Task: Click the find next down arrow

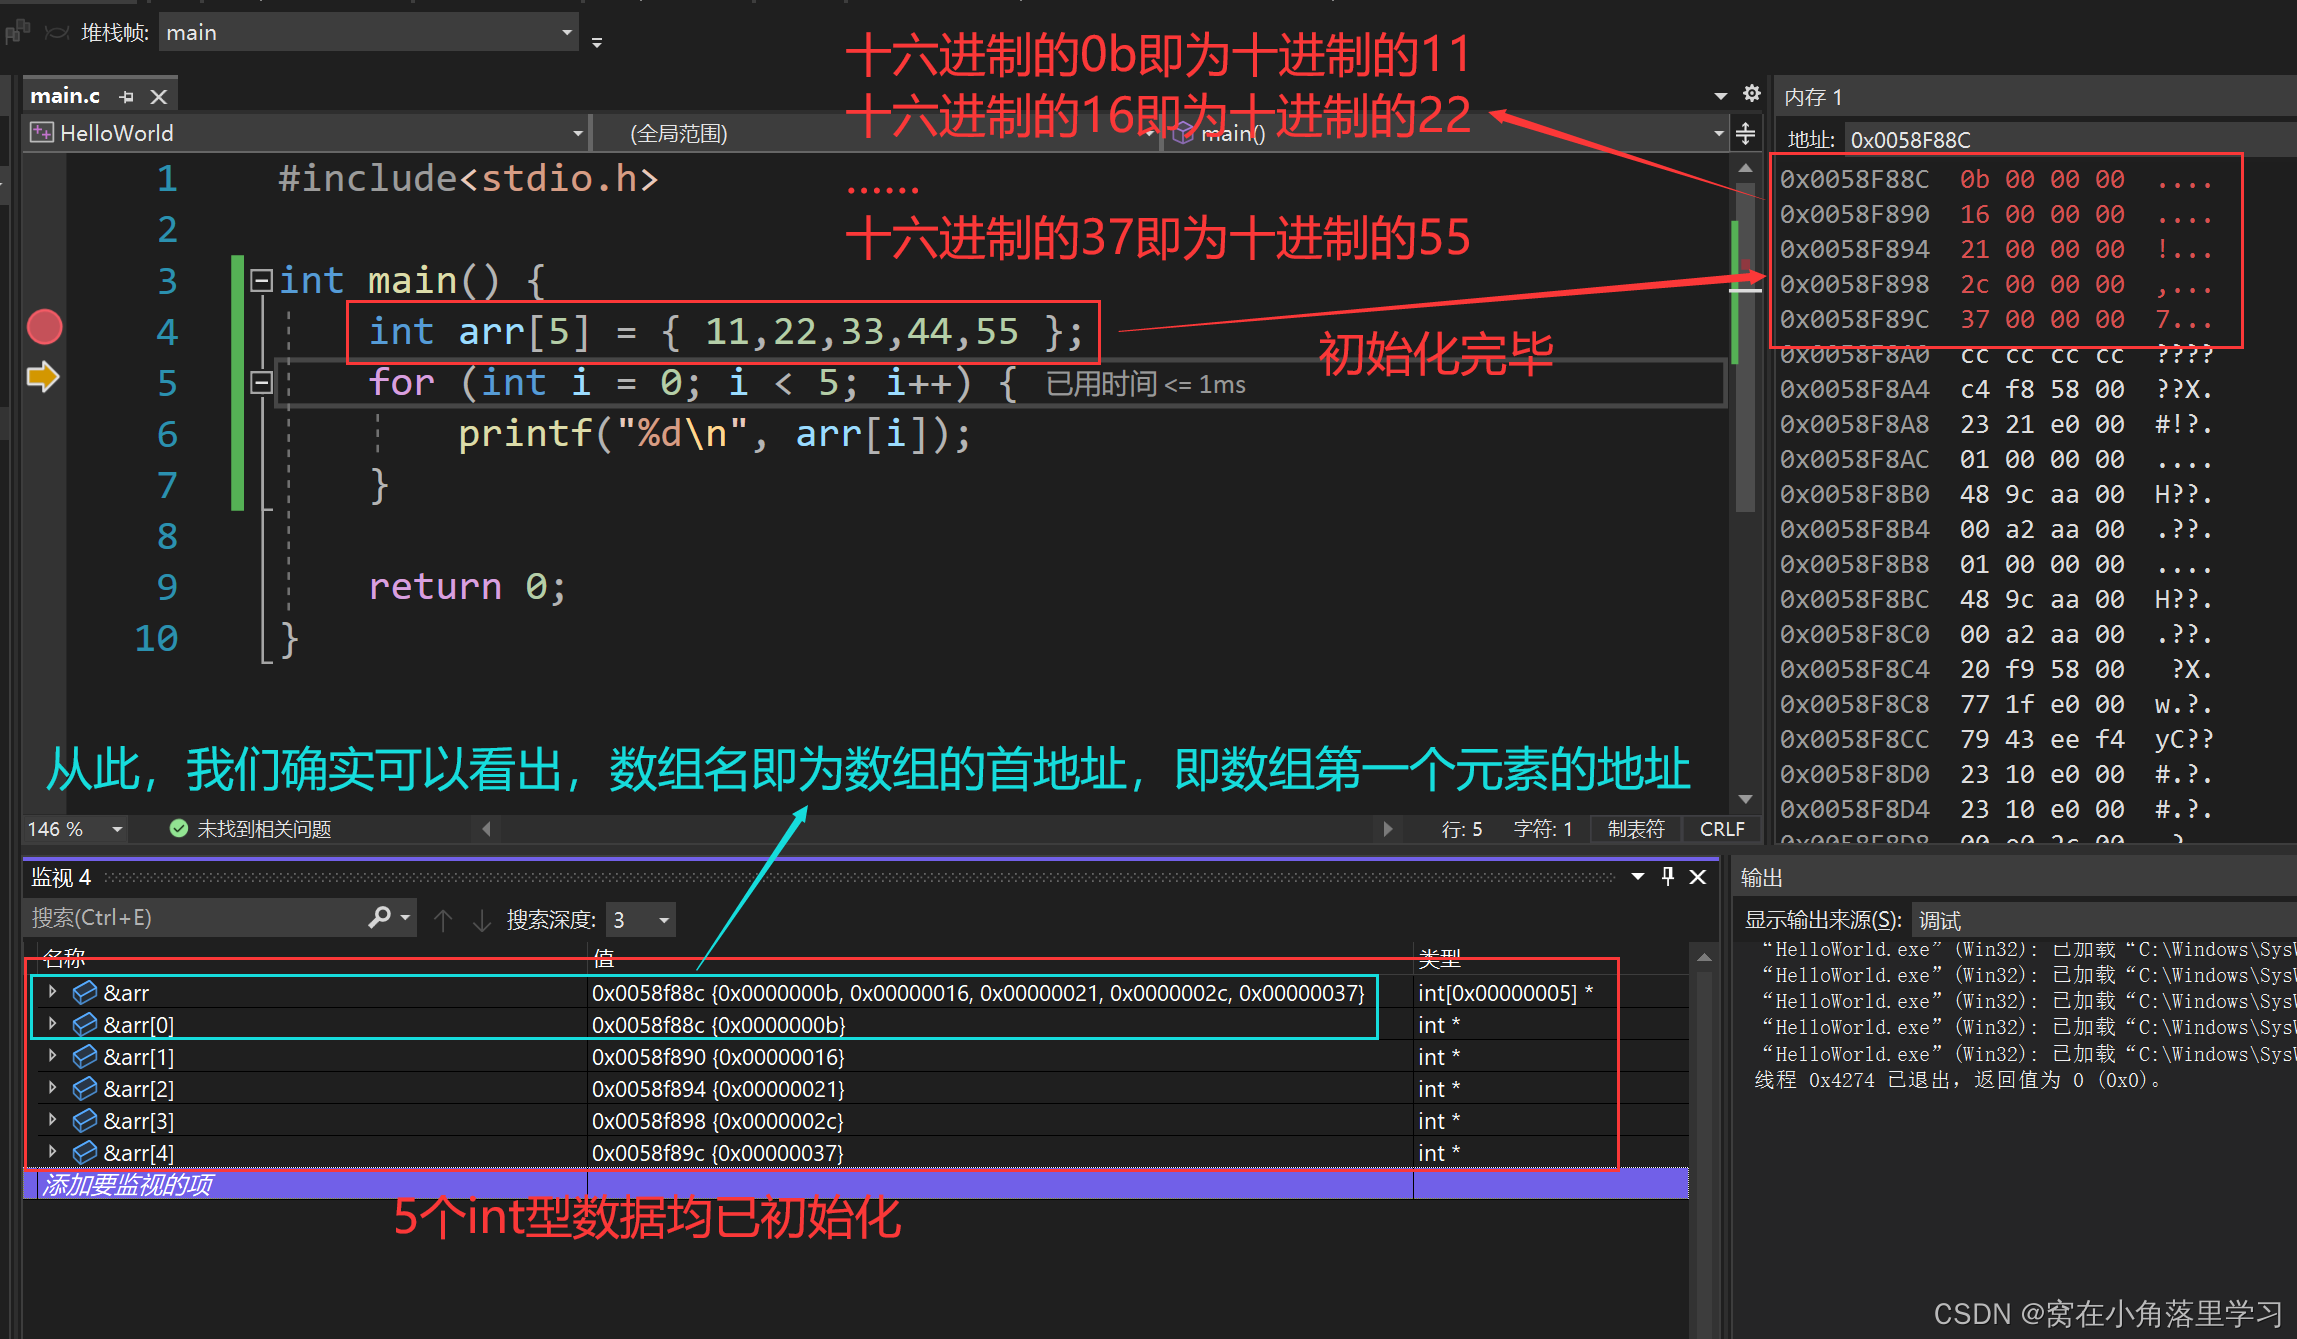Action: click(x=481, y=919)
